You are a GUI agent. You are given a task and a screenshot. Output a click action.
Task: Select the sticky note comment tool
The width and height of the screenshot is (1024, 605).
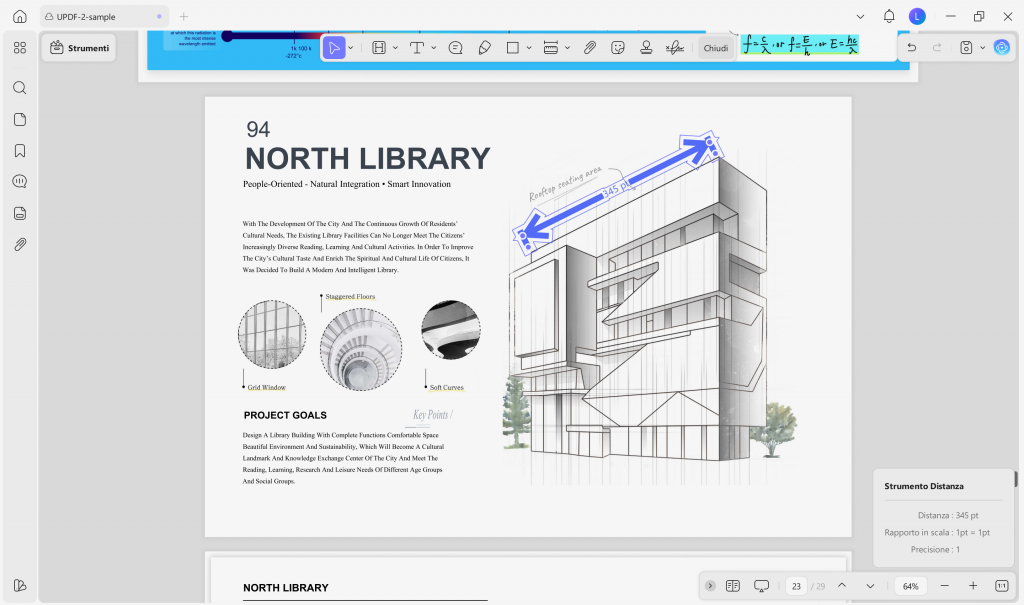tap(456, 48)
